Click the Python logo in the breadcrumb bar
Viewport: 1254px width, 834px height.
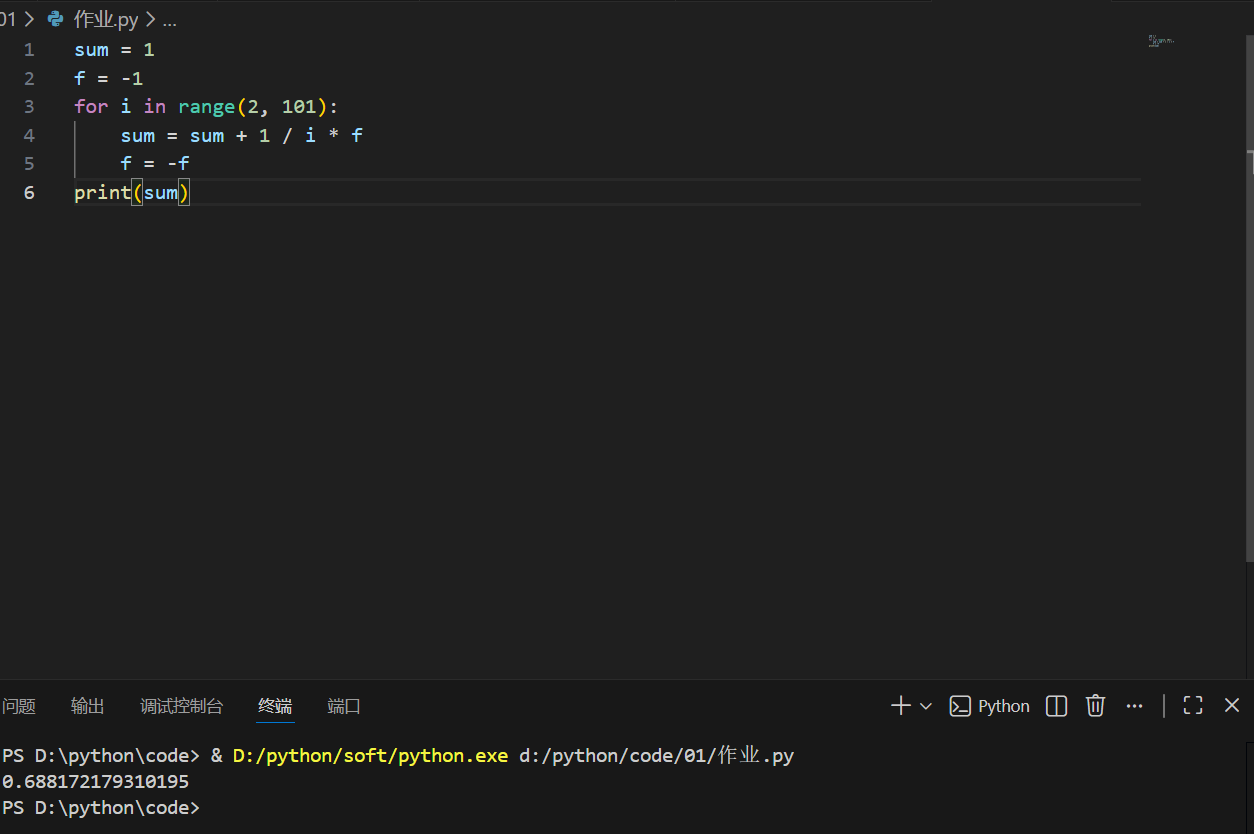click(55, 18)
